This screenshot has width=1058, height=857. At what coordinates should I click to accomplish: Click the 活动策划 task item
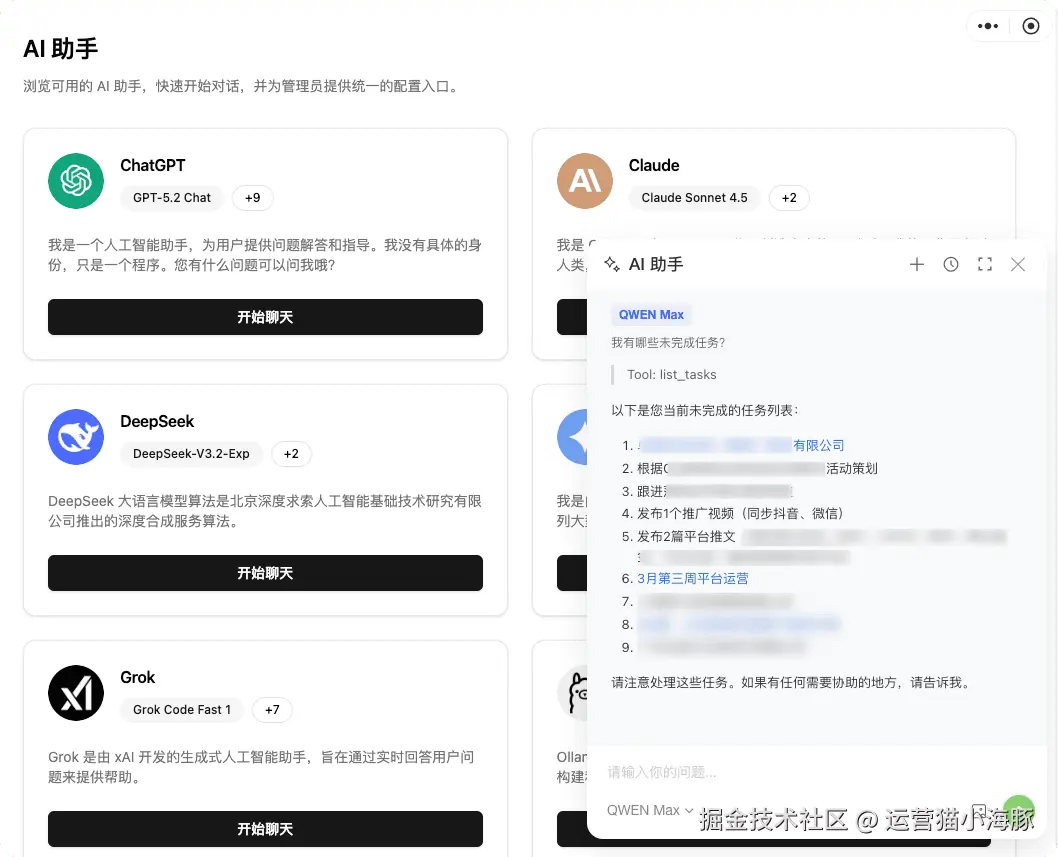tap(757, 468)
